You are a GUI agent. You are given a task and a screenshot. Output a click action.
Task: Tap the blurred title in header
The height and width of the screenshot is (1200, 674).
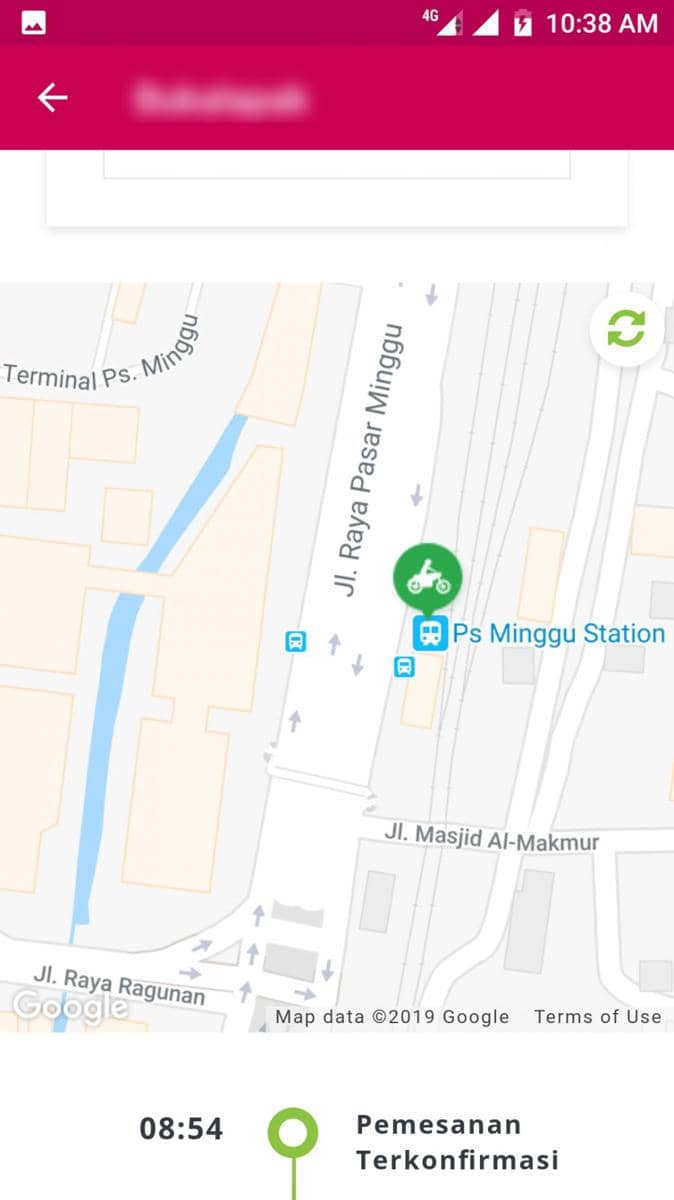click(220, 98)
